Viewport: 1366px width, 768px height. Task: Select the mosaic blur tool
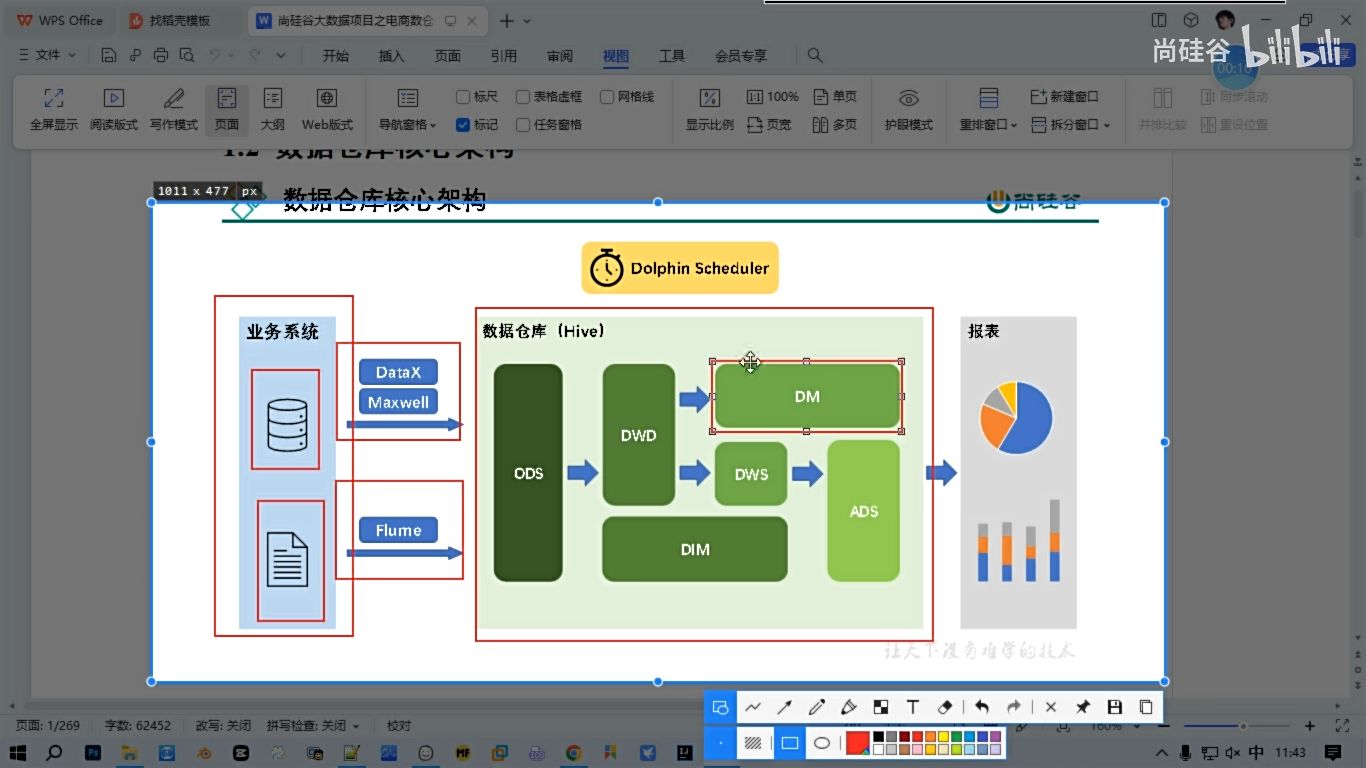(x=881, y=707)
